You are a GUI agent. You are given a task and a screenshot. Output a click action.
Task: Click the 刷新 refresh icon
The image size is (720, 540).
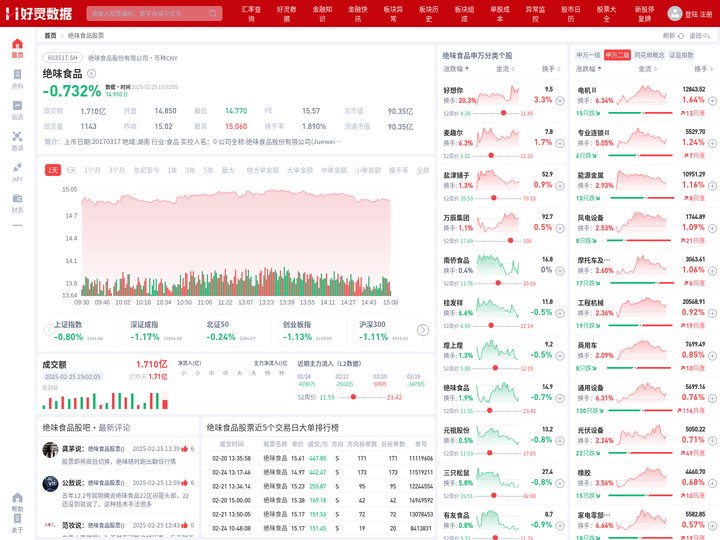681,35
